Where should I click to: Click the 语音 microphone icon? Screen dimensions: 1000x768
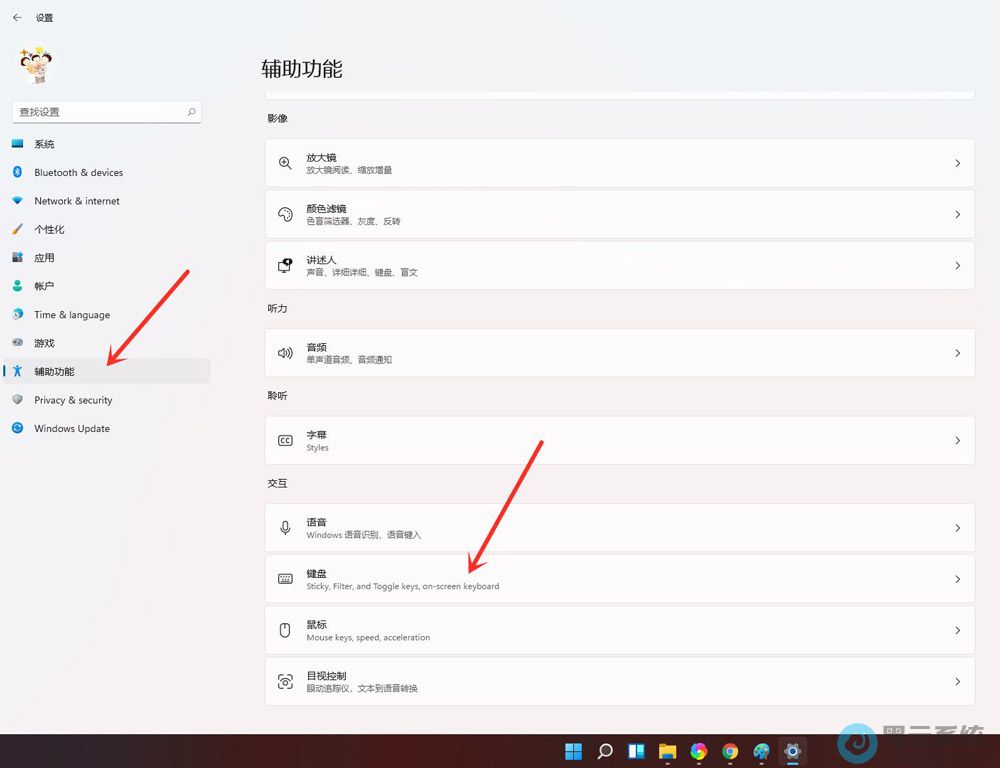[x=285, y=528]
